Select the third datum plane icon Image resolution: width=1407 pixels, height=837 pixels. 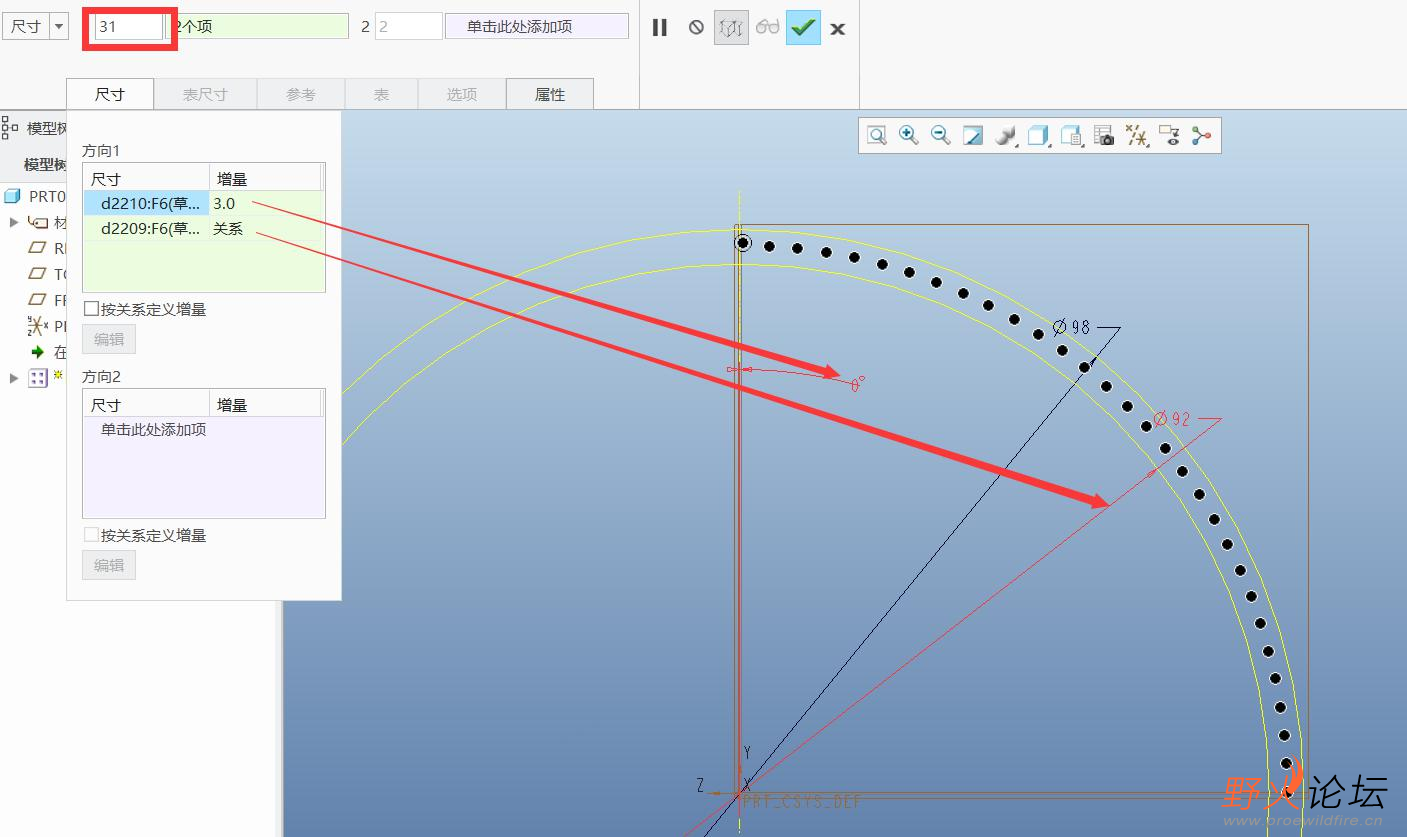(38, 300)
